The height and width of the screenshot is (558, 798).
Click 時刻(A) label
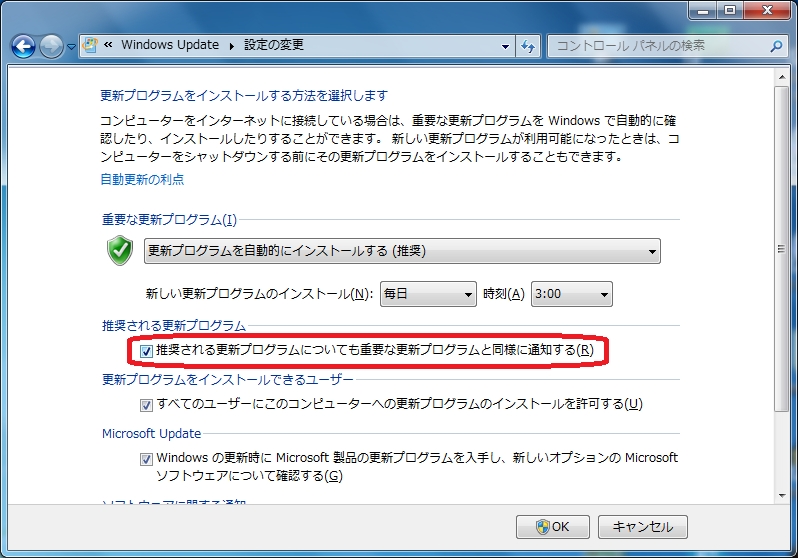click(503, 294)
